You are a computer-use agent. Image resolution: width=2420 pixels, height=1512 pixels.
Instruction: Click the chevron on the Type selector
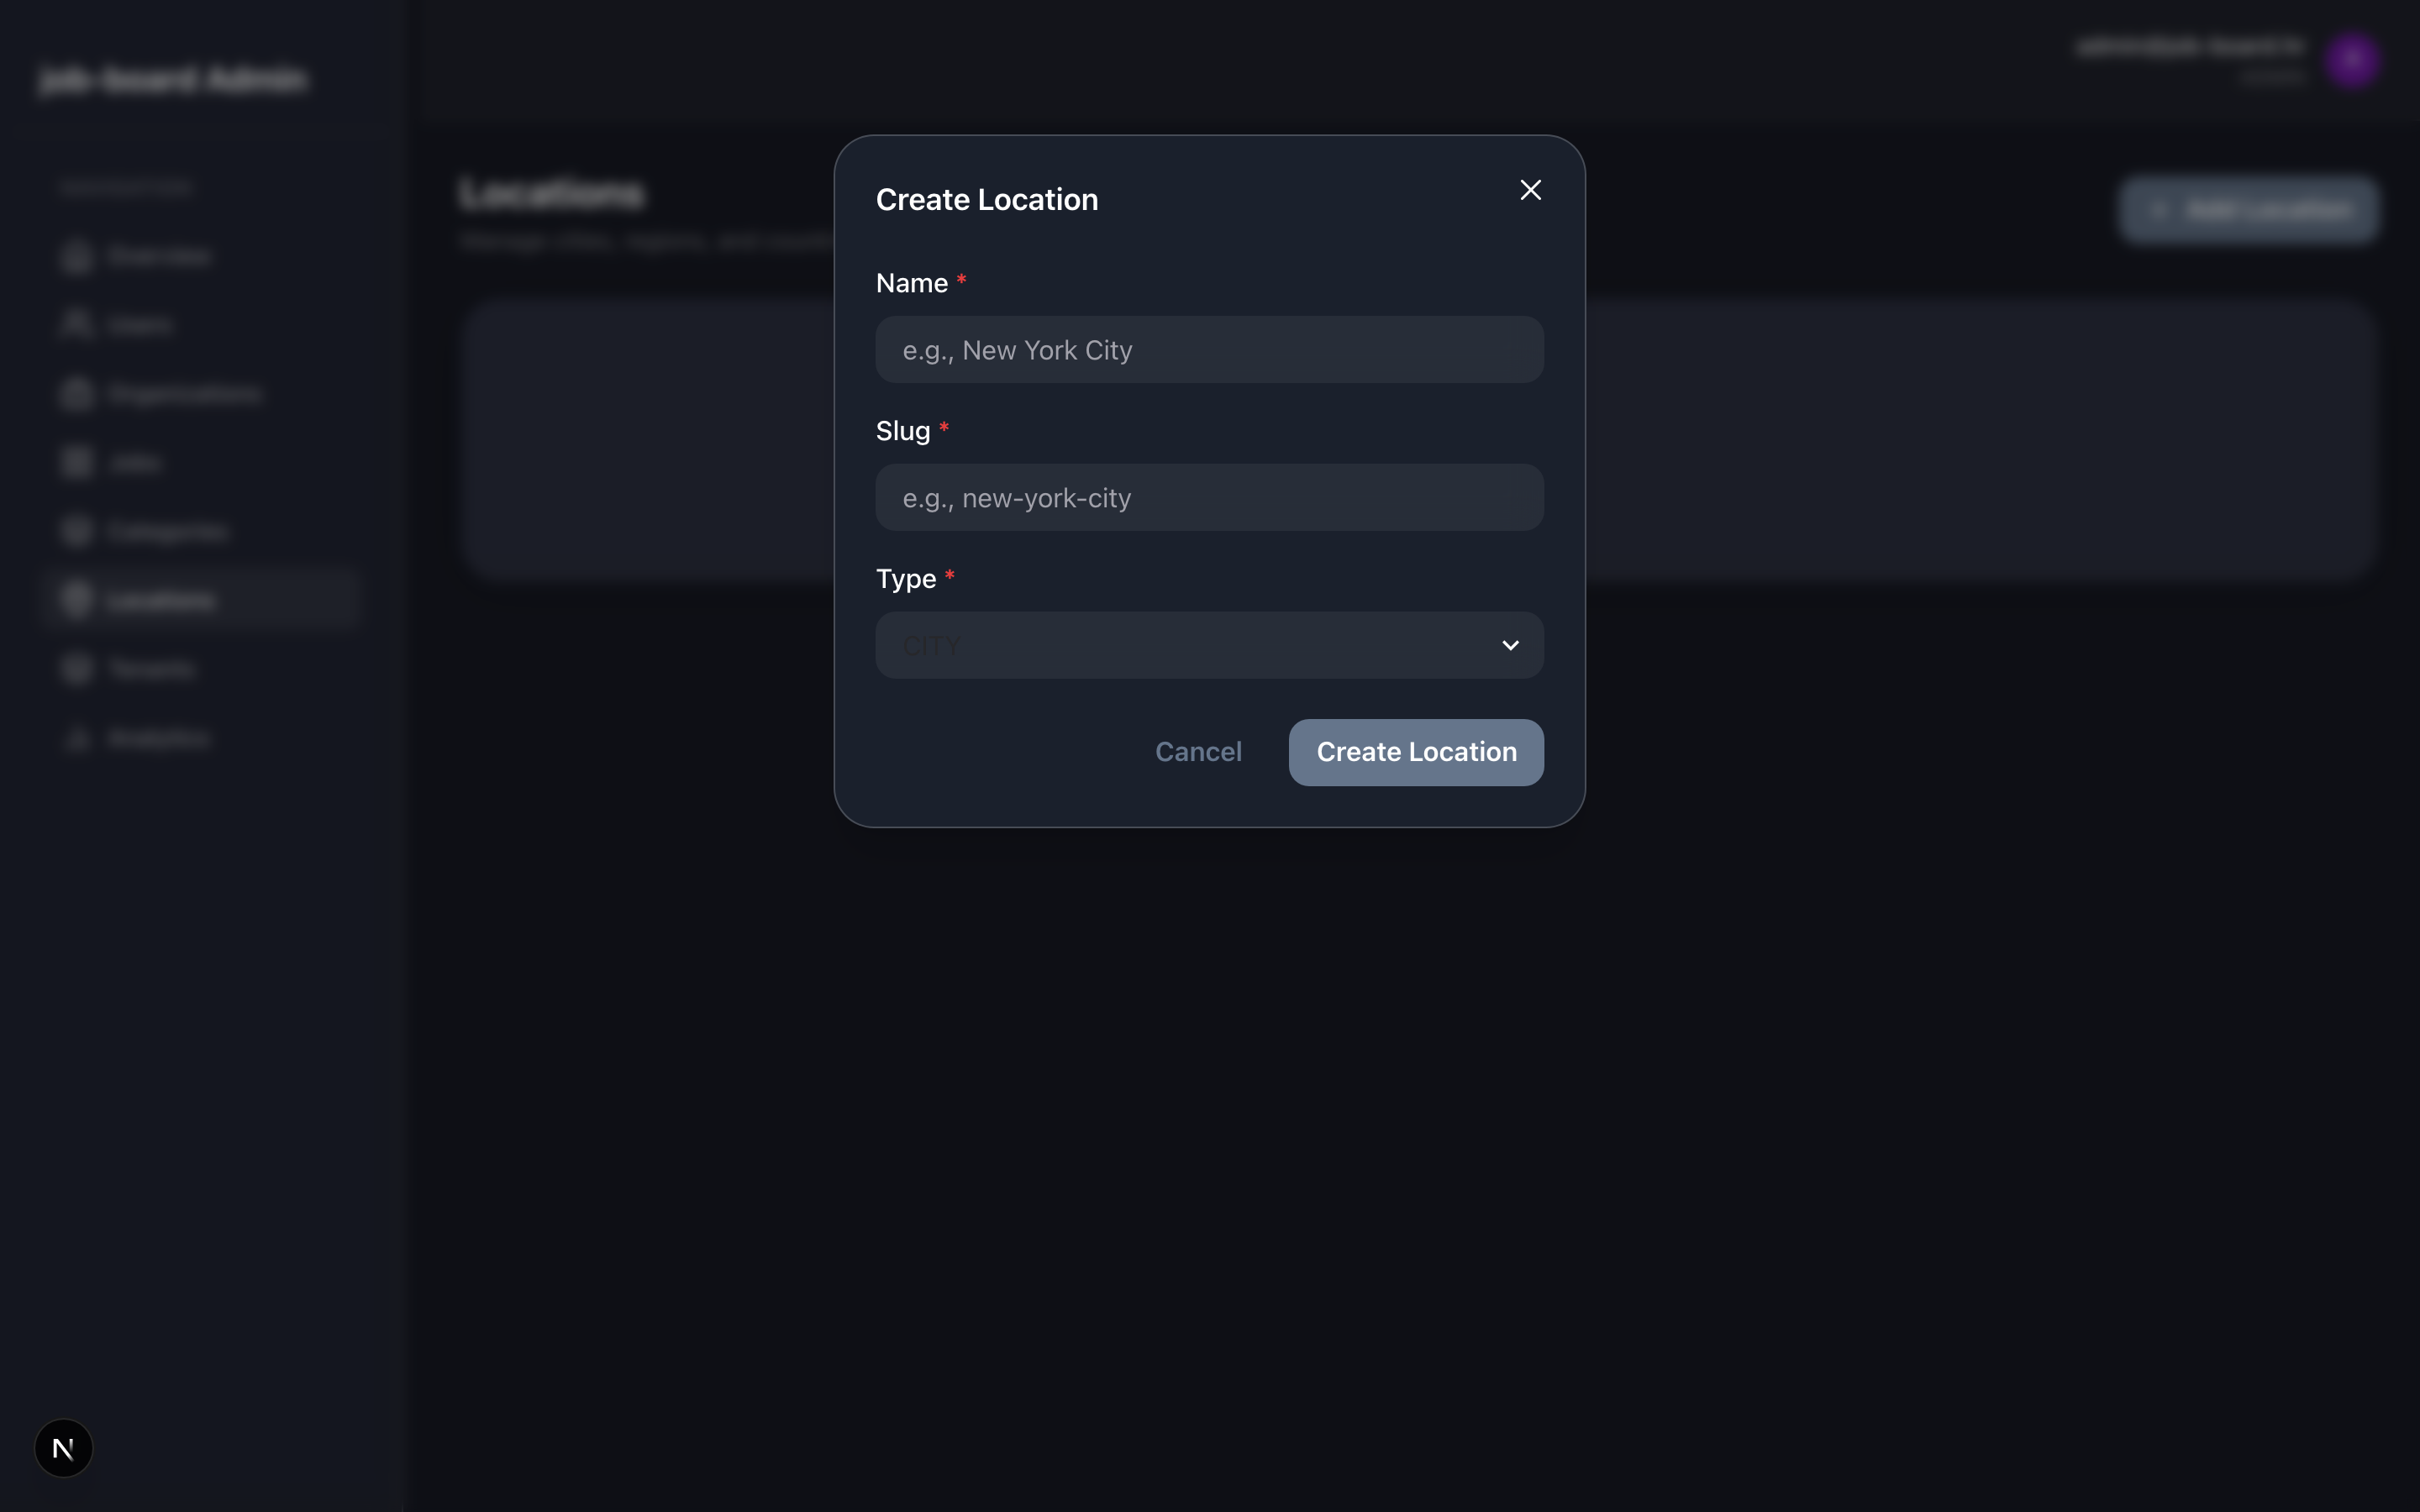coord(1509,645)
